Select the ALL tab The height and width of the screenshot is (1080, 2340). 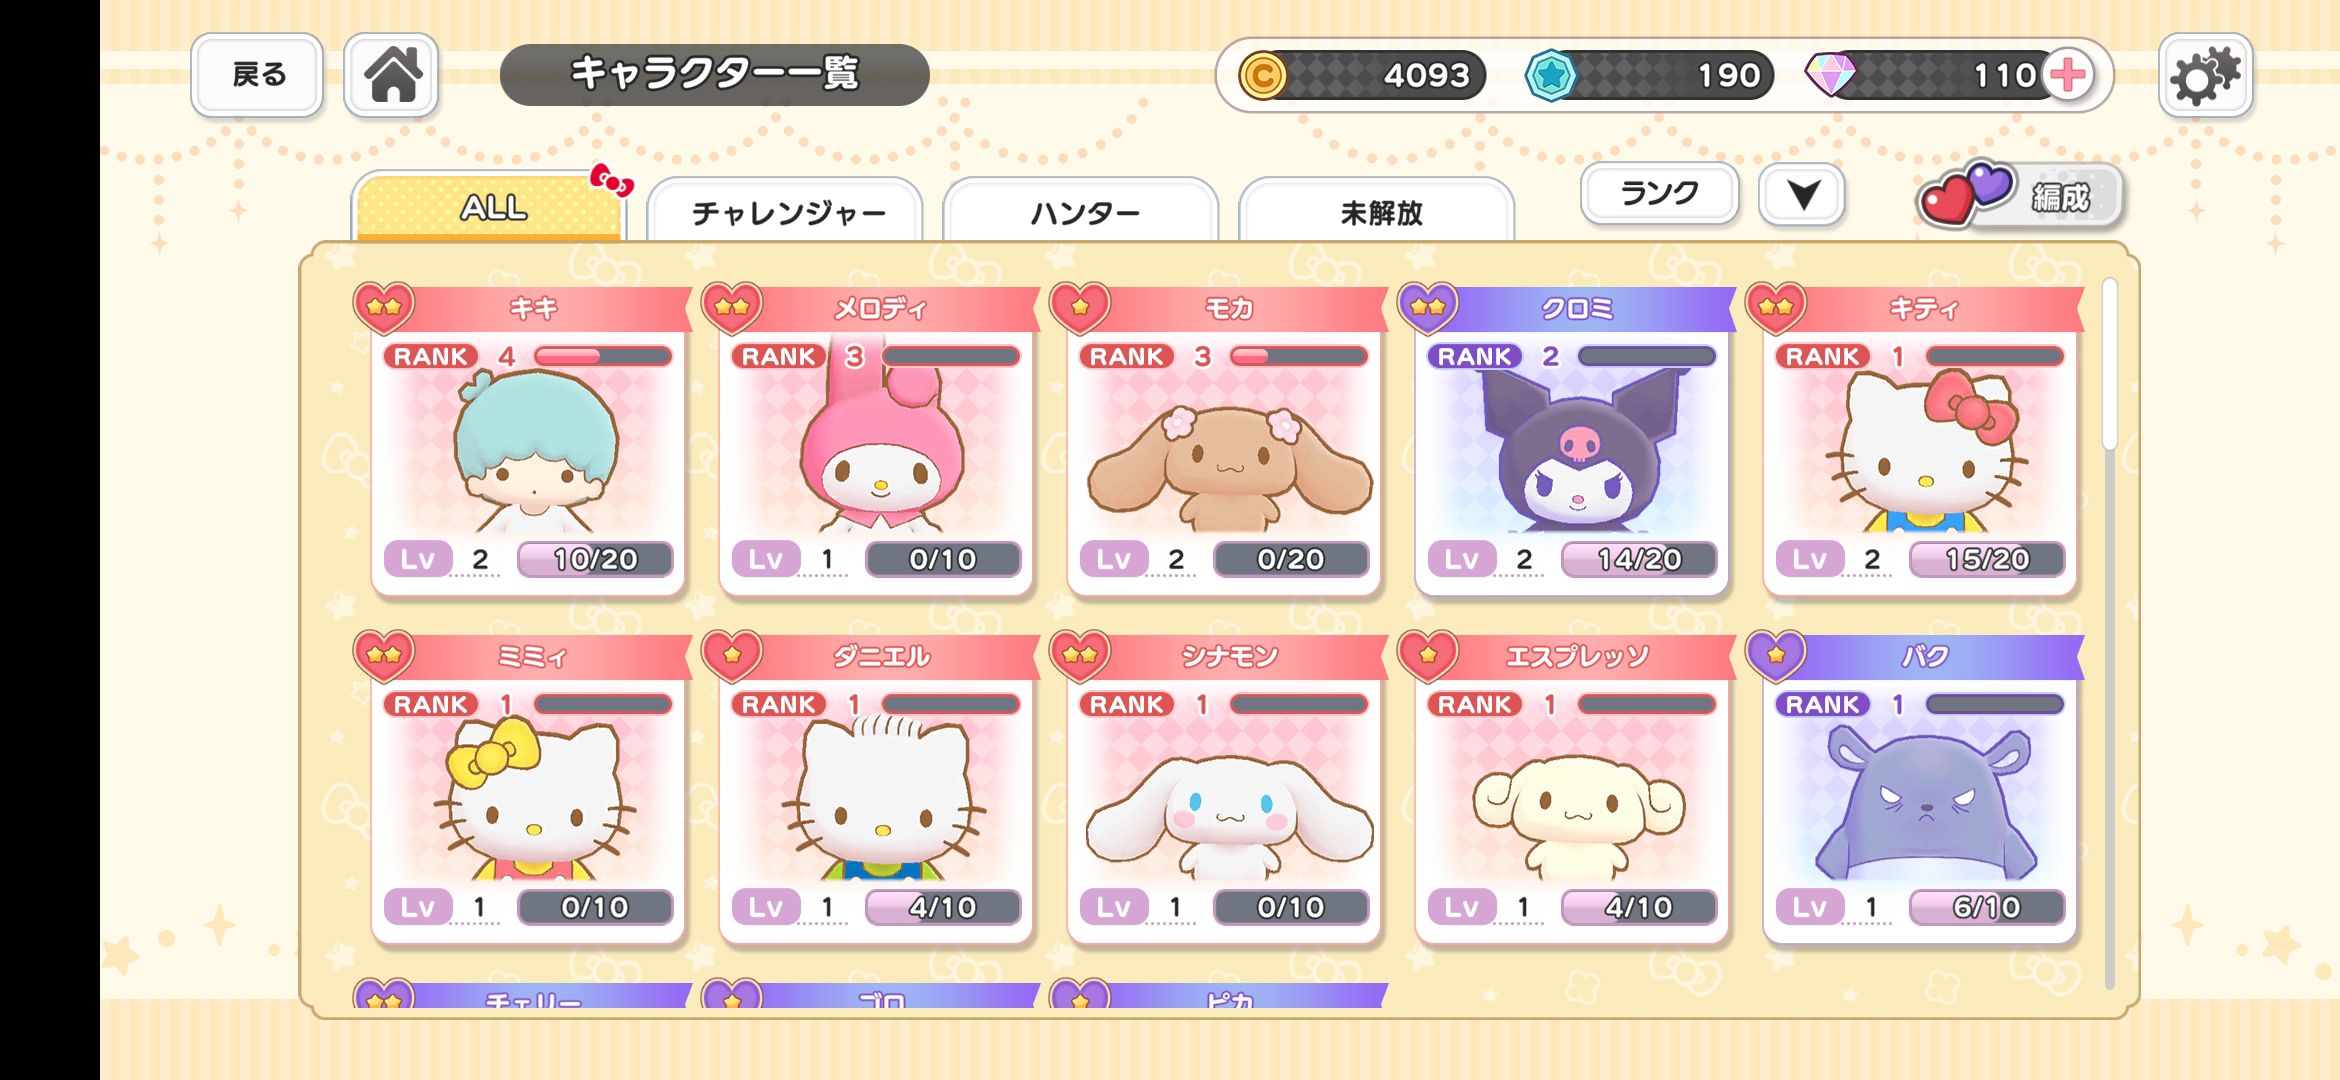click(490, 207)
